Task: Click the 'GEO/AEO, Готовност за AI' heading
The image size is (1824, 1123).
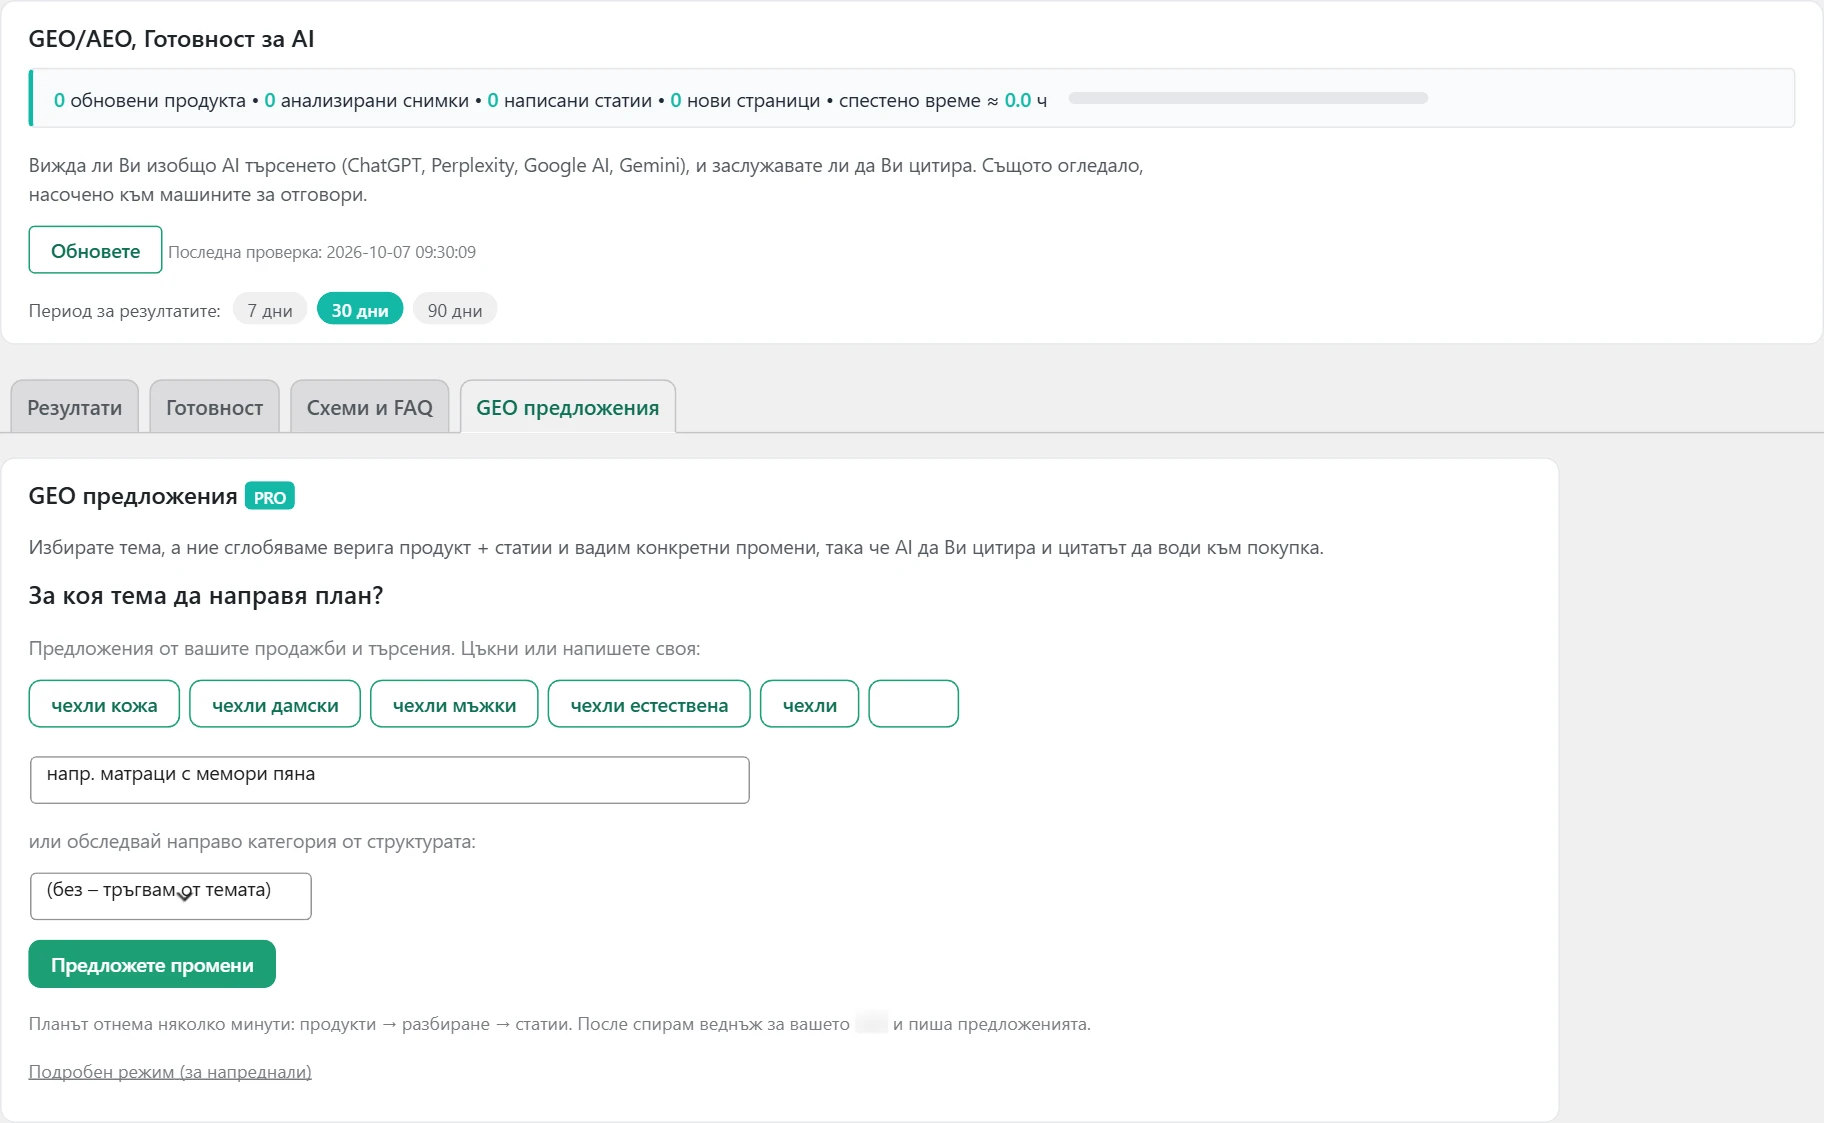Action: point(171,39)
